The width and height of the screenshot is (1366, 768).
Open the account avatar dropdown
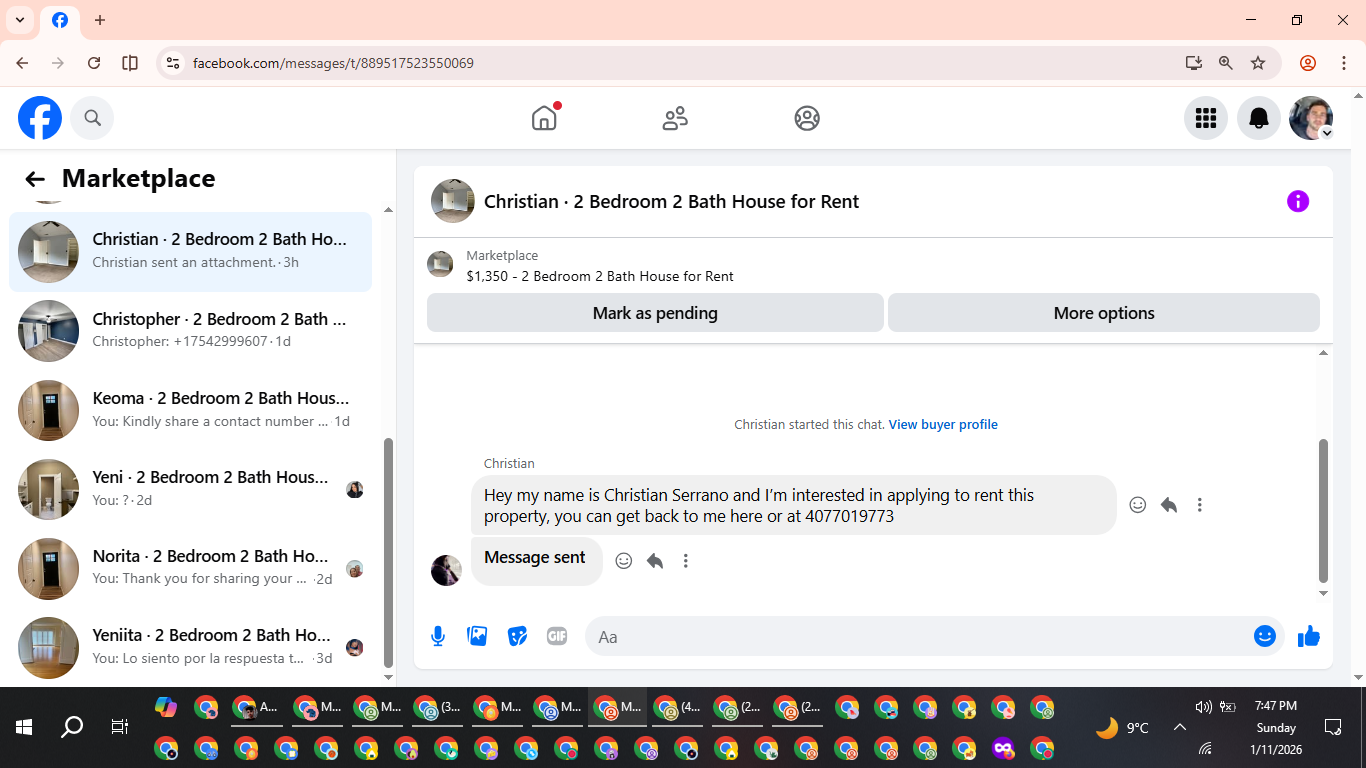click(x=1311, y=118)
